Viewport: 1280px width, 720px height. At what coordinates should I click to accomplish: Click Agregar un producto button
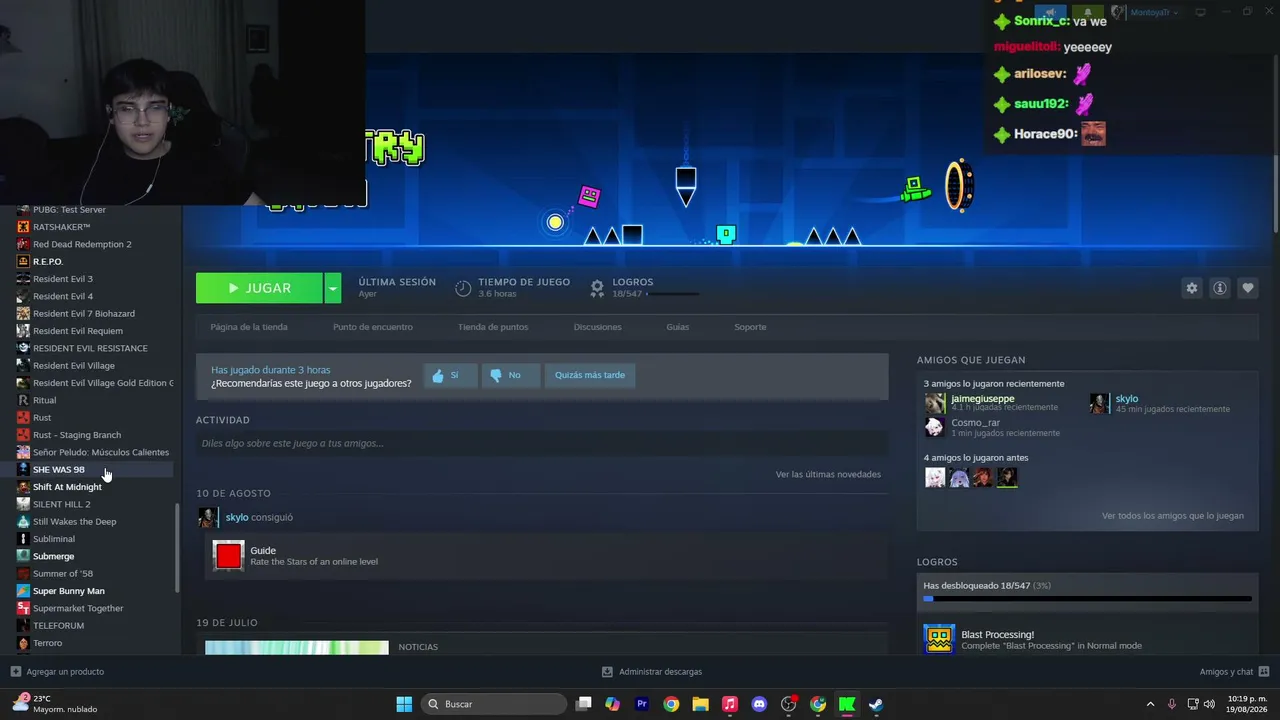point(57,672)
